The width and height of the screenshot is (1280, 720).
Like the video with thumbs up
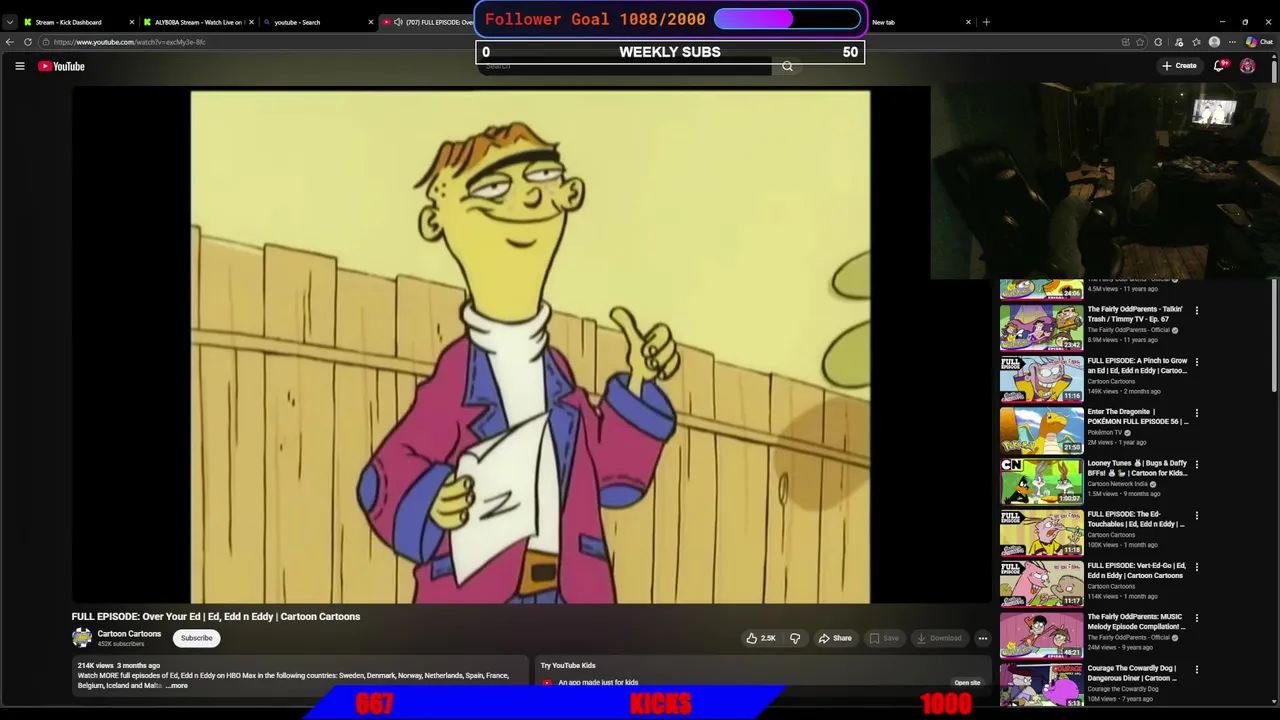pos(760,638)
